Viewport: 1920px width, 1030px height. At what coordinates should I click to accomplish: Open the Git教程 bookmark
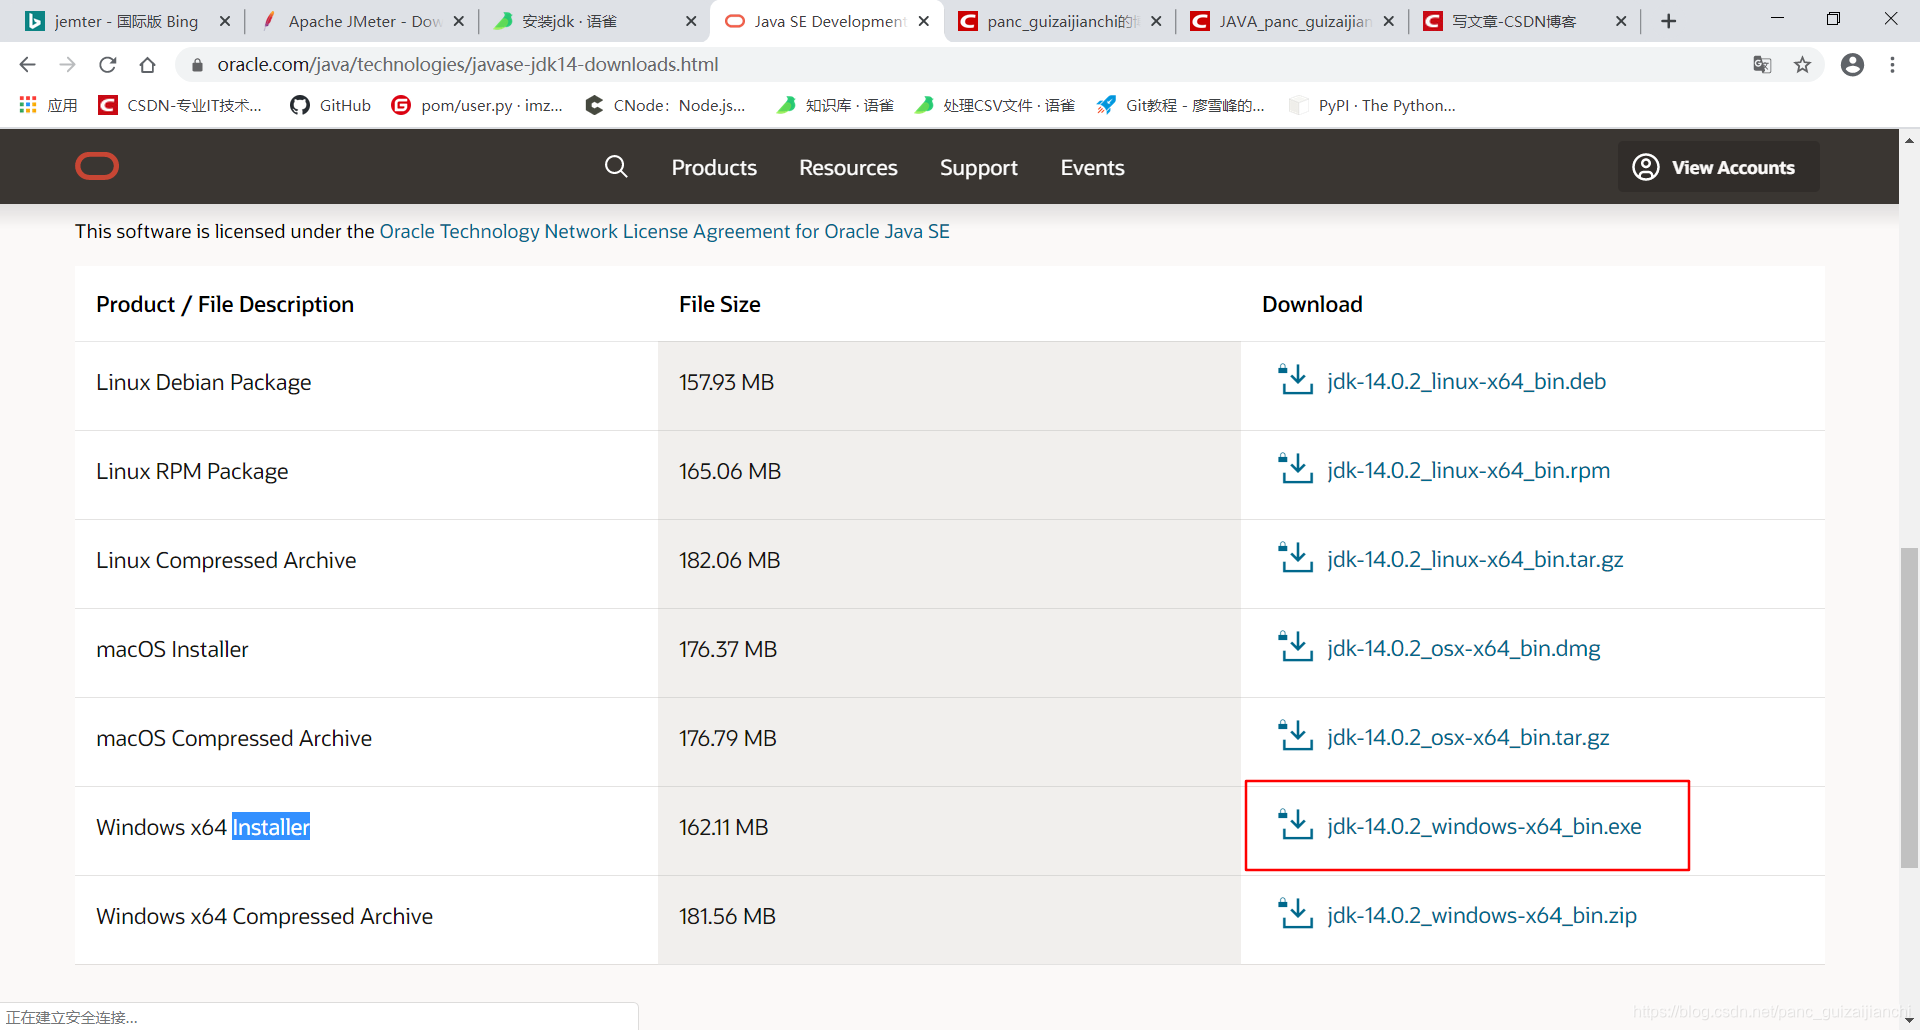click(1181, 105)
